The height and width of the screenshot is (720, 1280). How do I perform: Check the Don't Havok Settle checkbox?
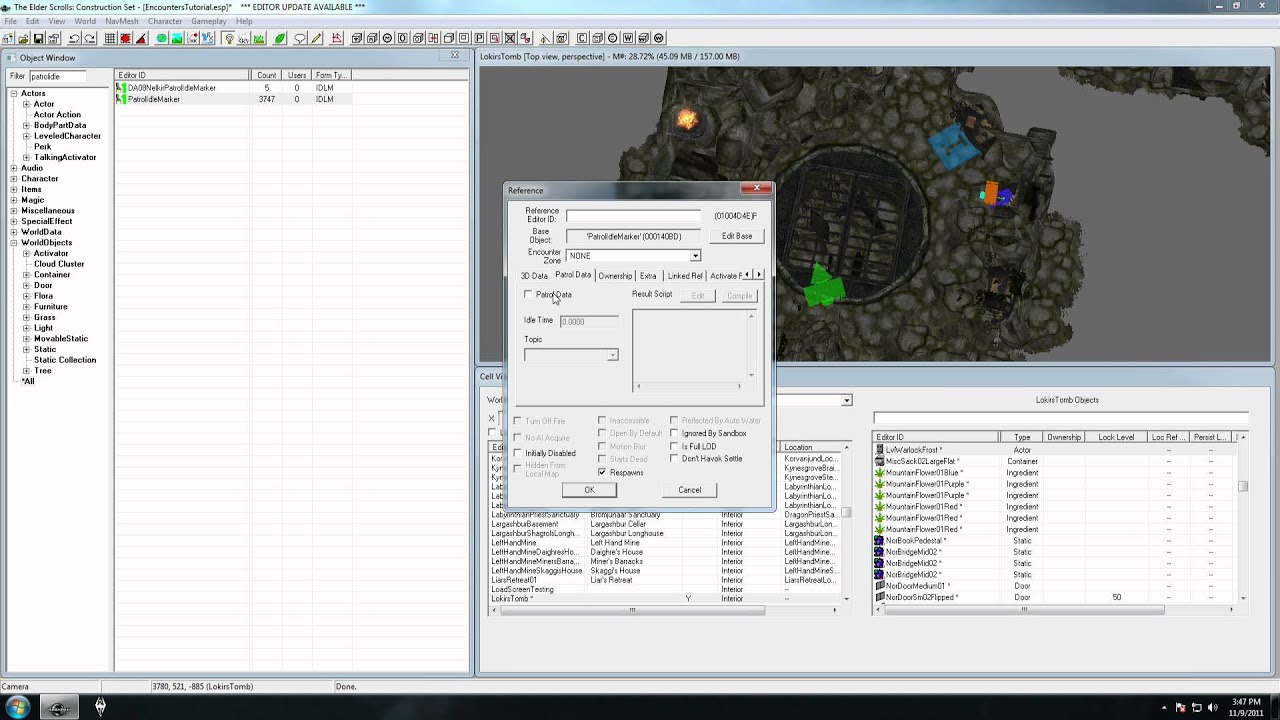click(x=674, y=459)
